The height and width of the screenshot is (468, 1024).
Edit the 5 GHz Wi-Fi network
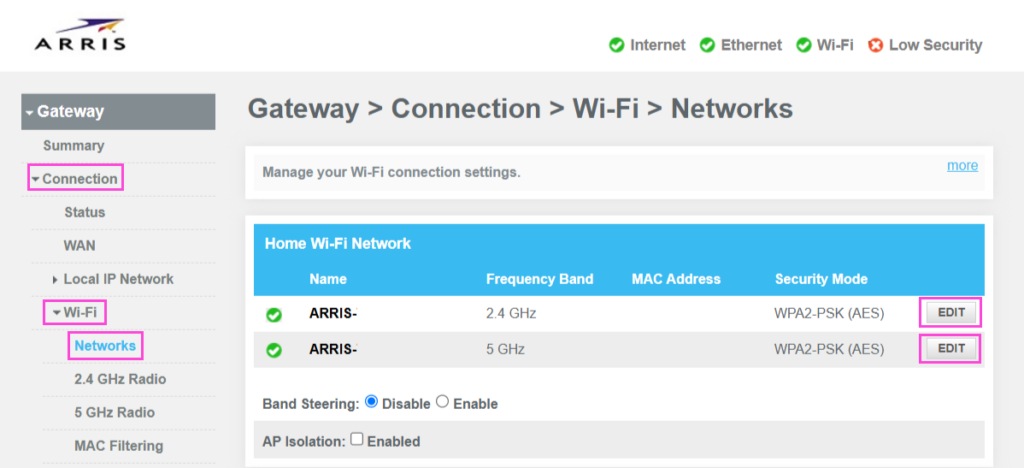tap(950, 348)
